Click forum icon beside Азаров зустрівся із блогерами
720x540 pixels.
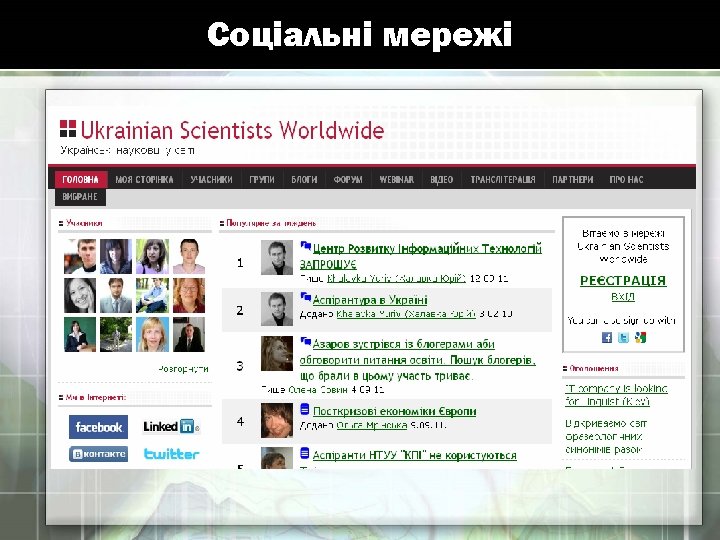pyautogui.click(x=305, y=342)
